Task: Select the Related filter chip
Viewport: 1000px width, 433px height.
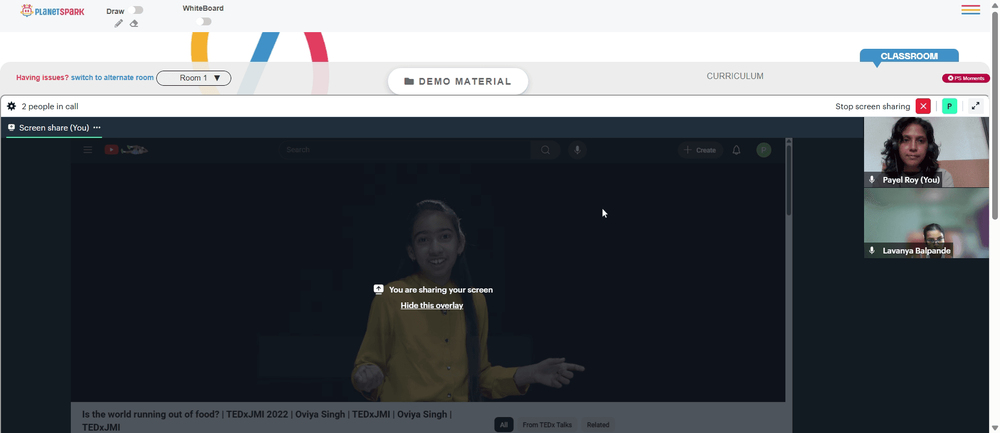Action: coord(598,425)
